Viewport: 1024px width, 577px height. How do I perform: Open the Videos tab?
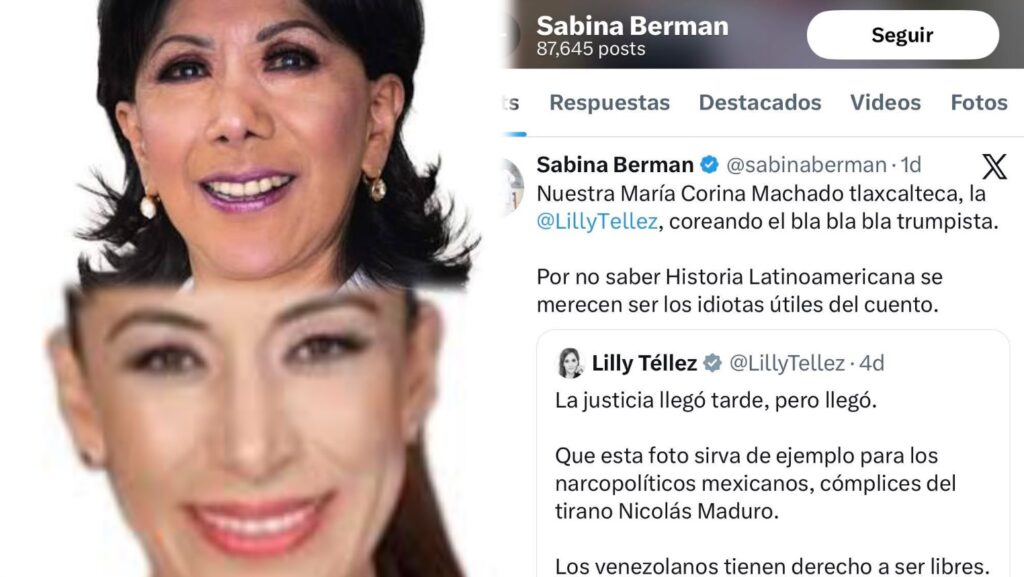885,102
